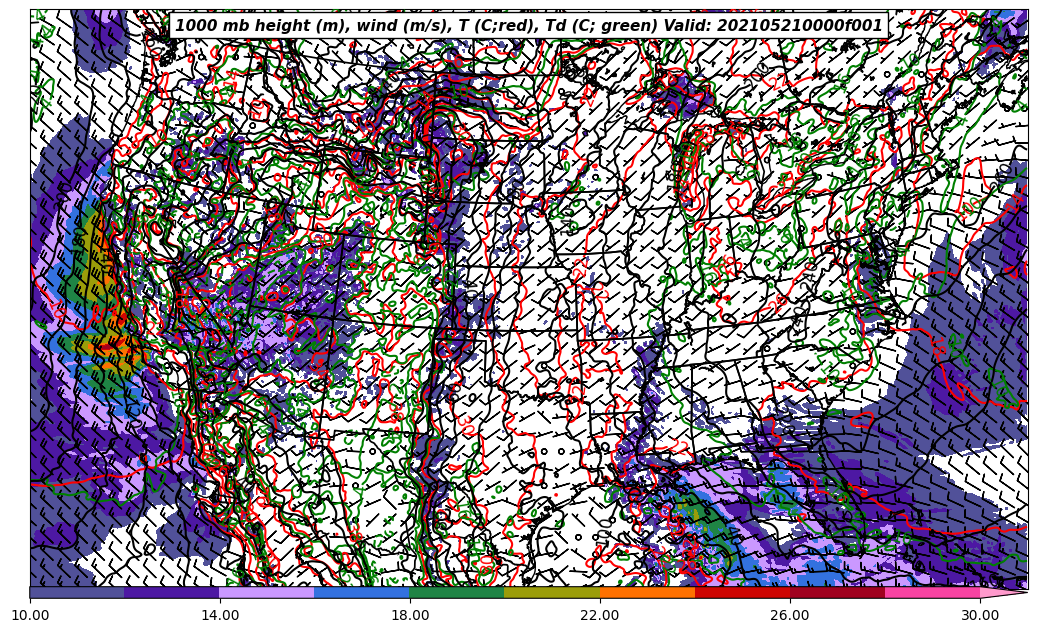1037x632 pixels.
Task: Click the bright red colorbar segment before 26.00
Action: pos(742,592)
